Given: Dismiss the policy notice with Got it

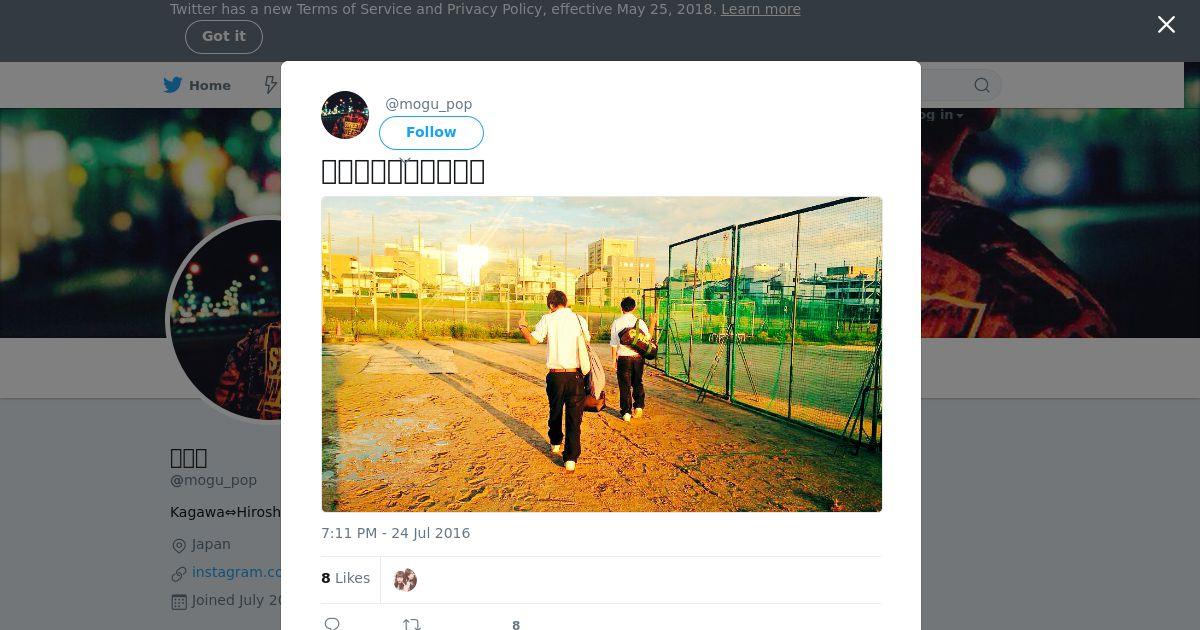Looking at the screenshot, I should click(x=224, y=37).
